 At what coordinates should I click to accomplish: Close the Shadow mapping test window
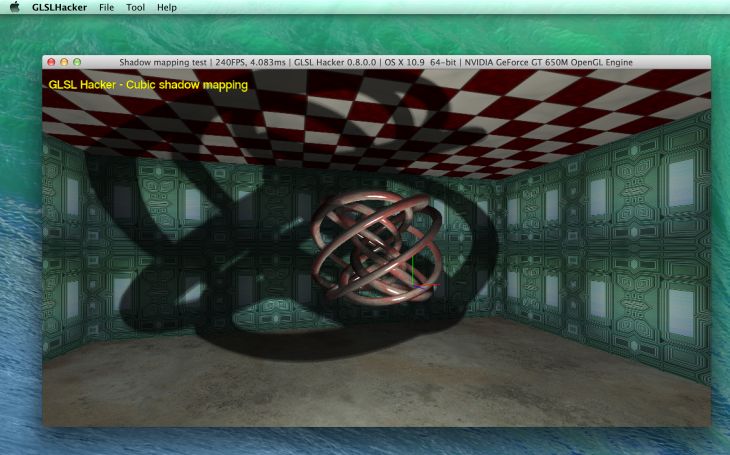pyautogui.click(x=51, y=62)
